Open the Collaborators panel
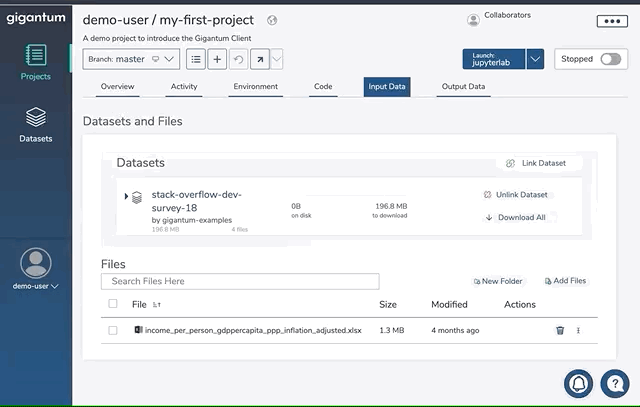The width and height of the screenshot is (640, 407). click(499, 18)
